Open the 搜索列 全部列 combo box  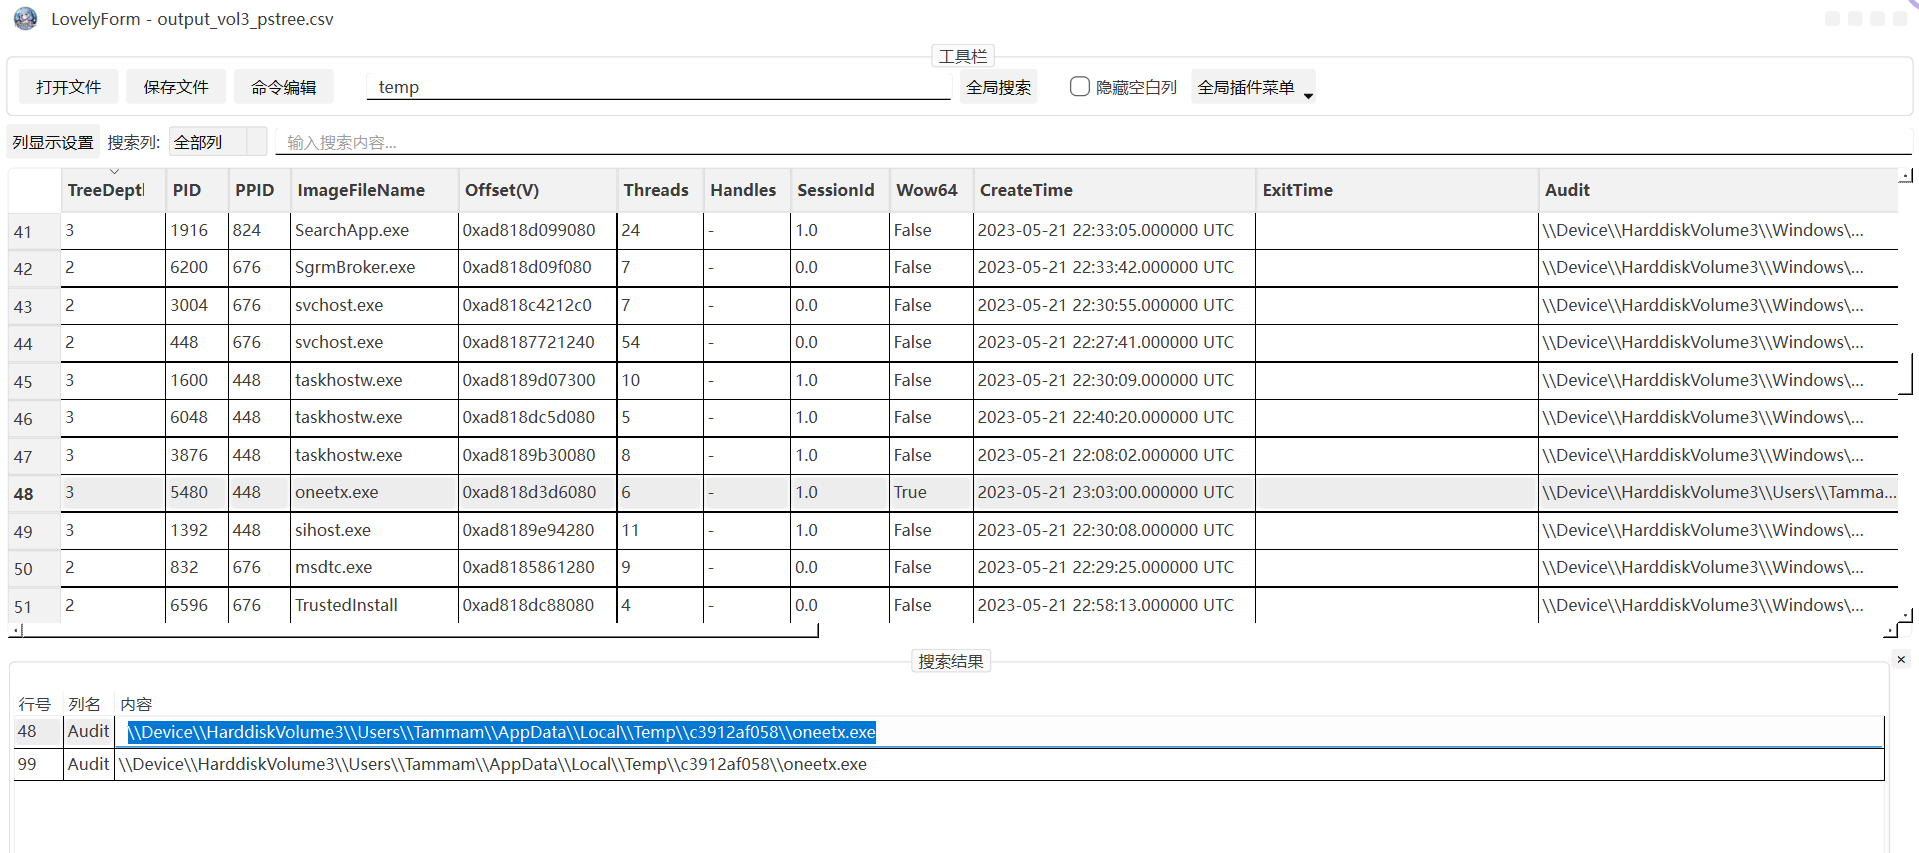click(218, 142)
